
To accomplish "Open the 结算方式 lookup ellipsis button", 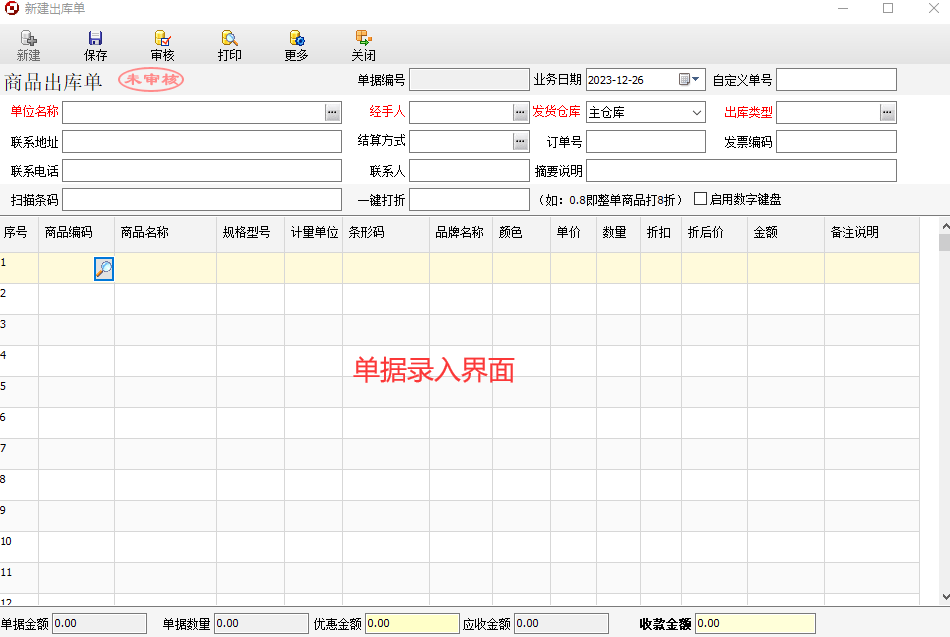I will (520, 142).
